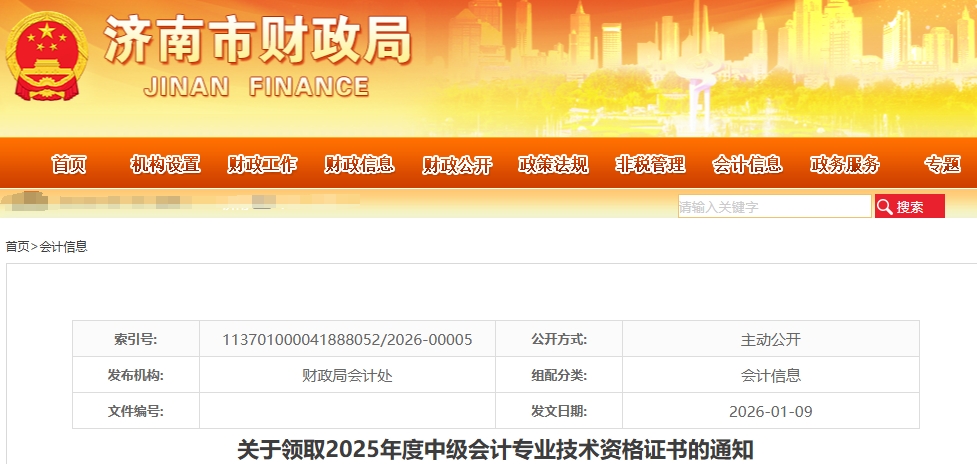Select index number 11370100004188052/2026-00005
The height and width of the screenshot is (464, 977).
pyautogui.click(x=347, y=339)
